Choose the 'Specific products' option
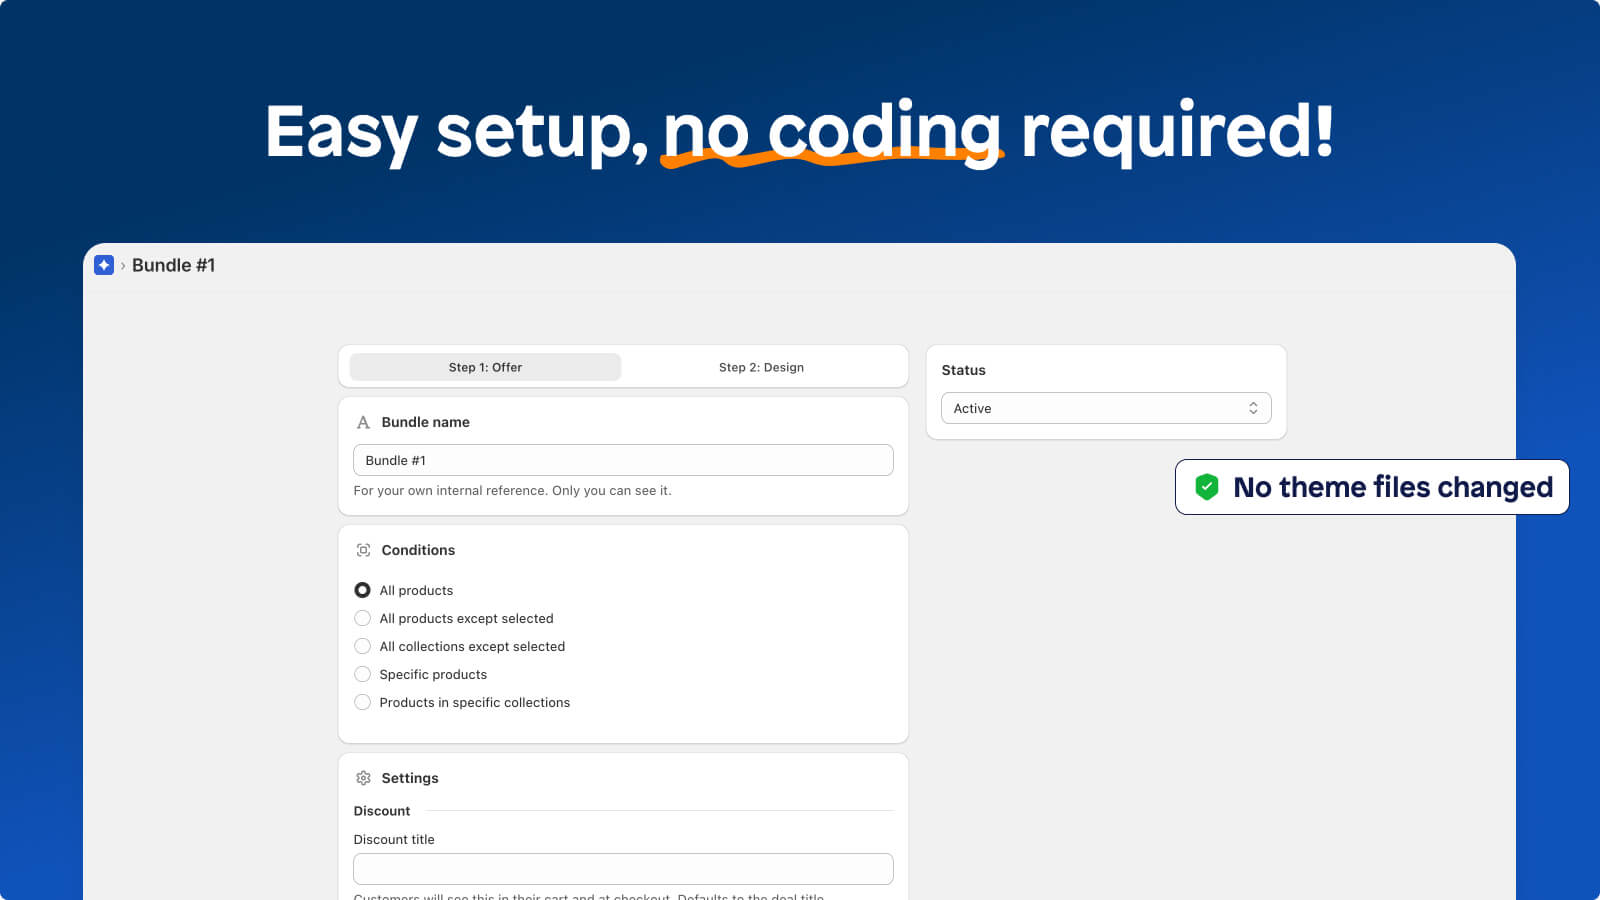 362,674
